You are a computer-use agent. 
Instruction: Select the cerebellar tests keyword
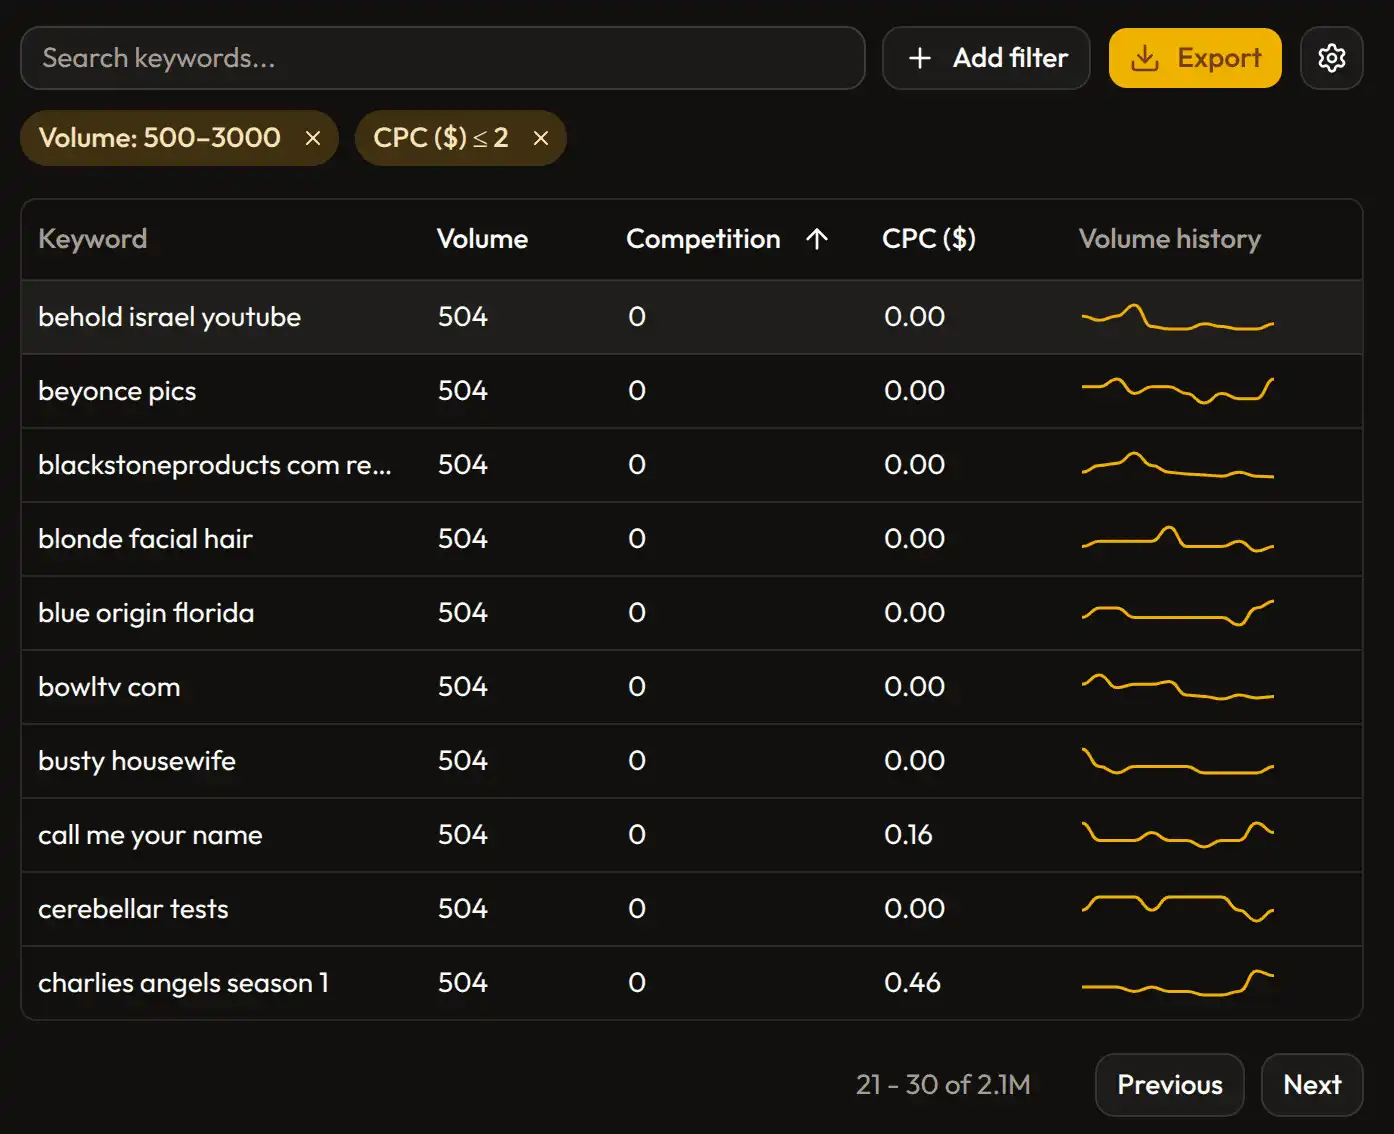tap(133, 909)
